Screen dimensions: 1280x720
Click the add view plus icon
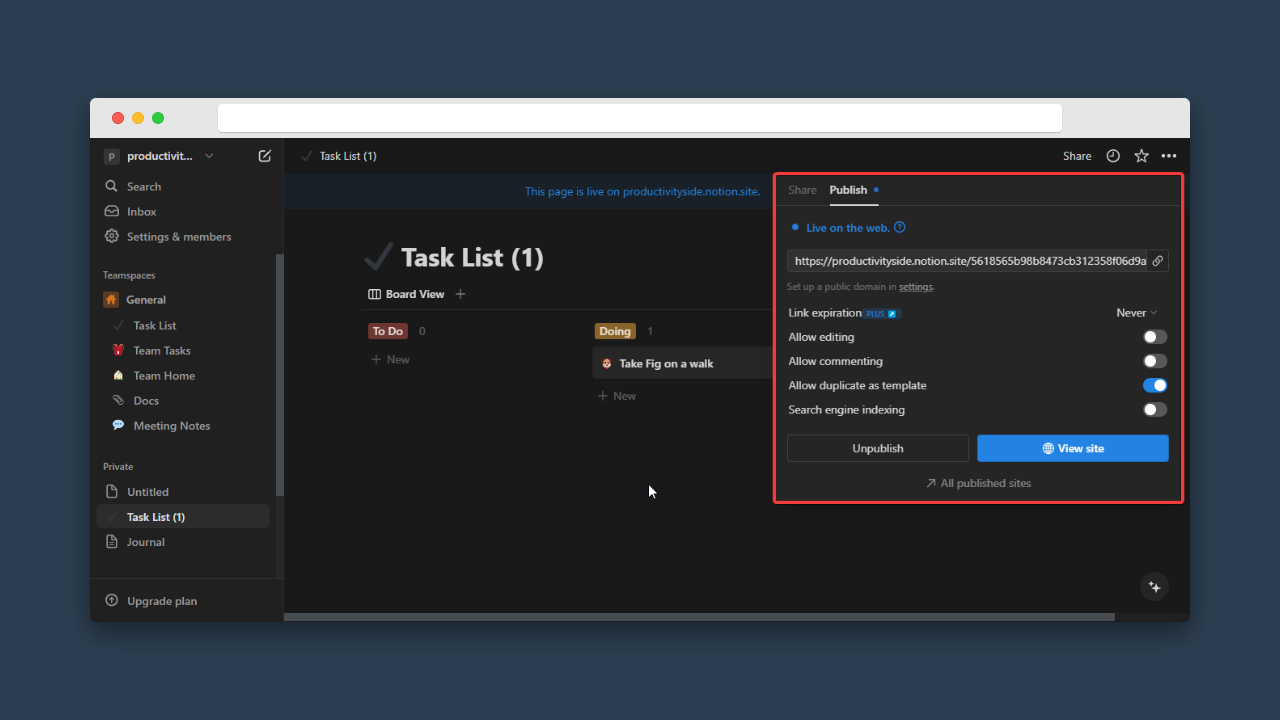[x=460, y=294]
